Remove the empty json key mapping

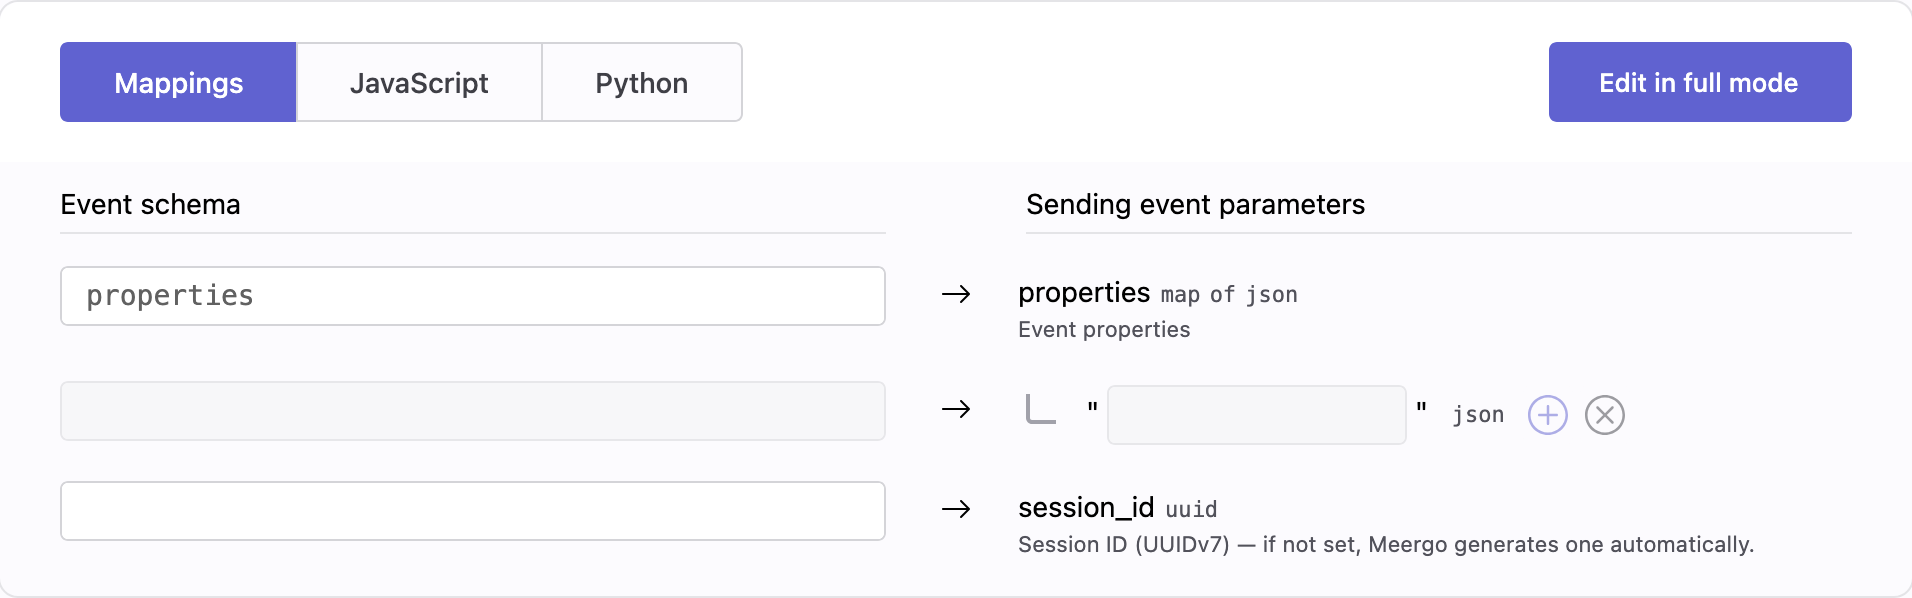pos(1604,414)
